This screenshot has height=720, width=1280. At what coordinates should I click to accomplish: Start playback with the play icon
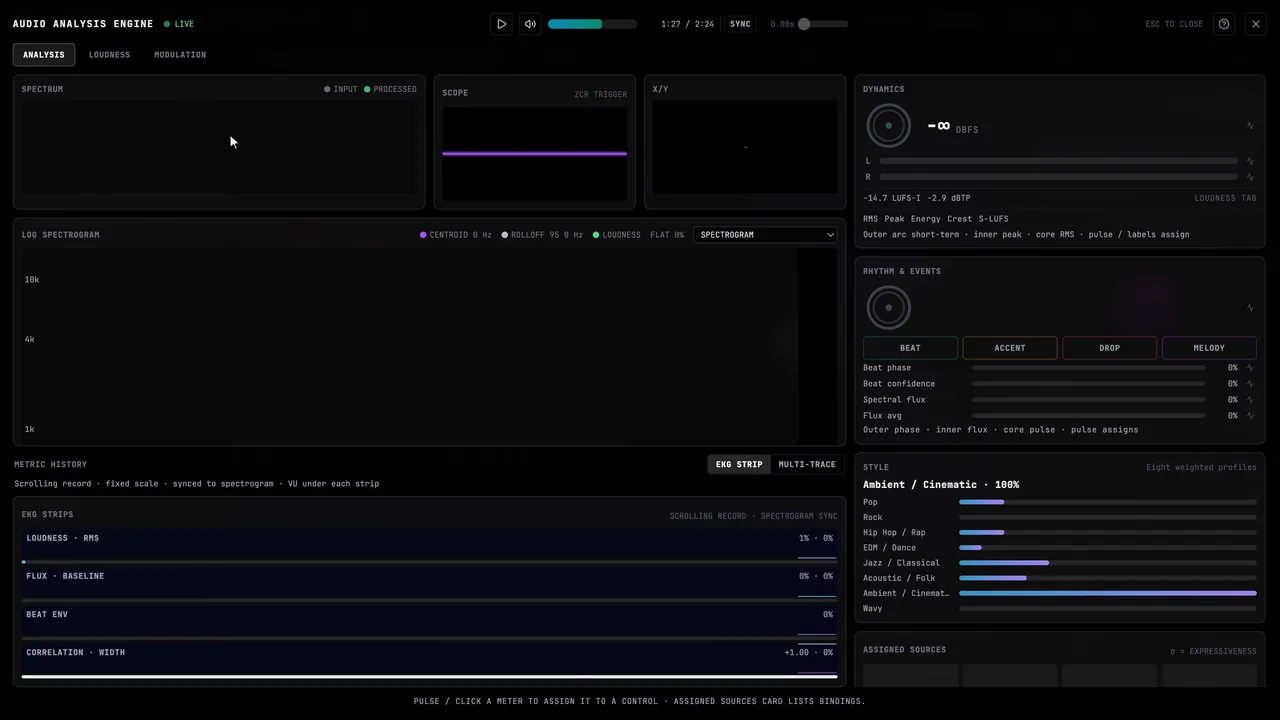501,24
